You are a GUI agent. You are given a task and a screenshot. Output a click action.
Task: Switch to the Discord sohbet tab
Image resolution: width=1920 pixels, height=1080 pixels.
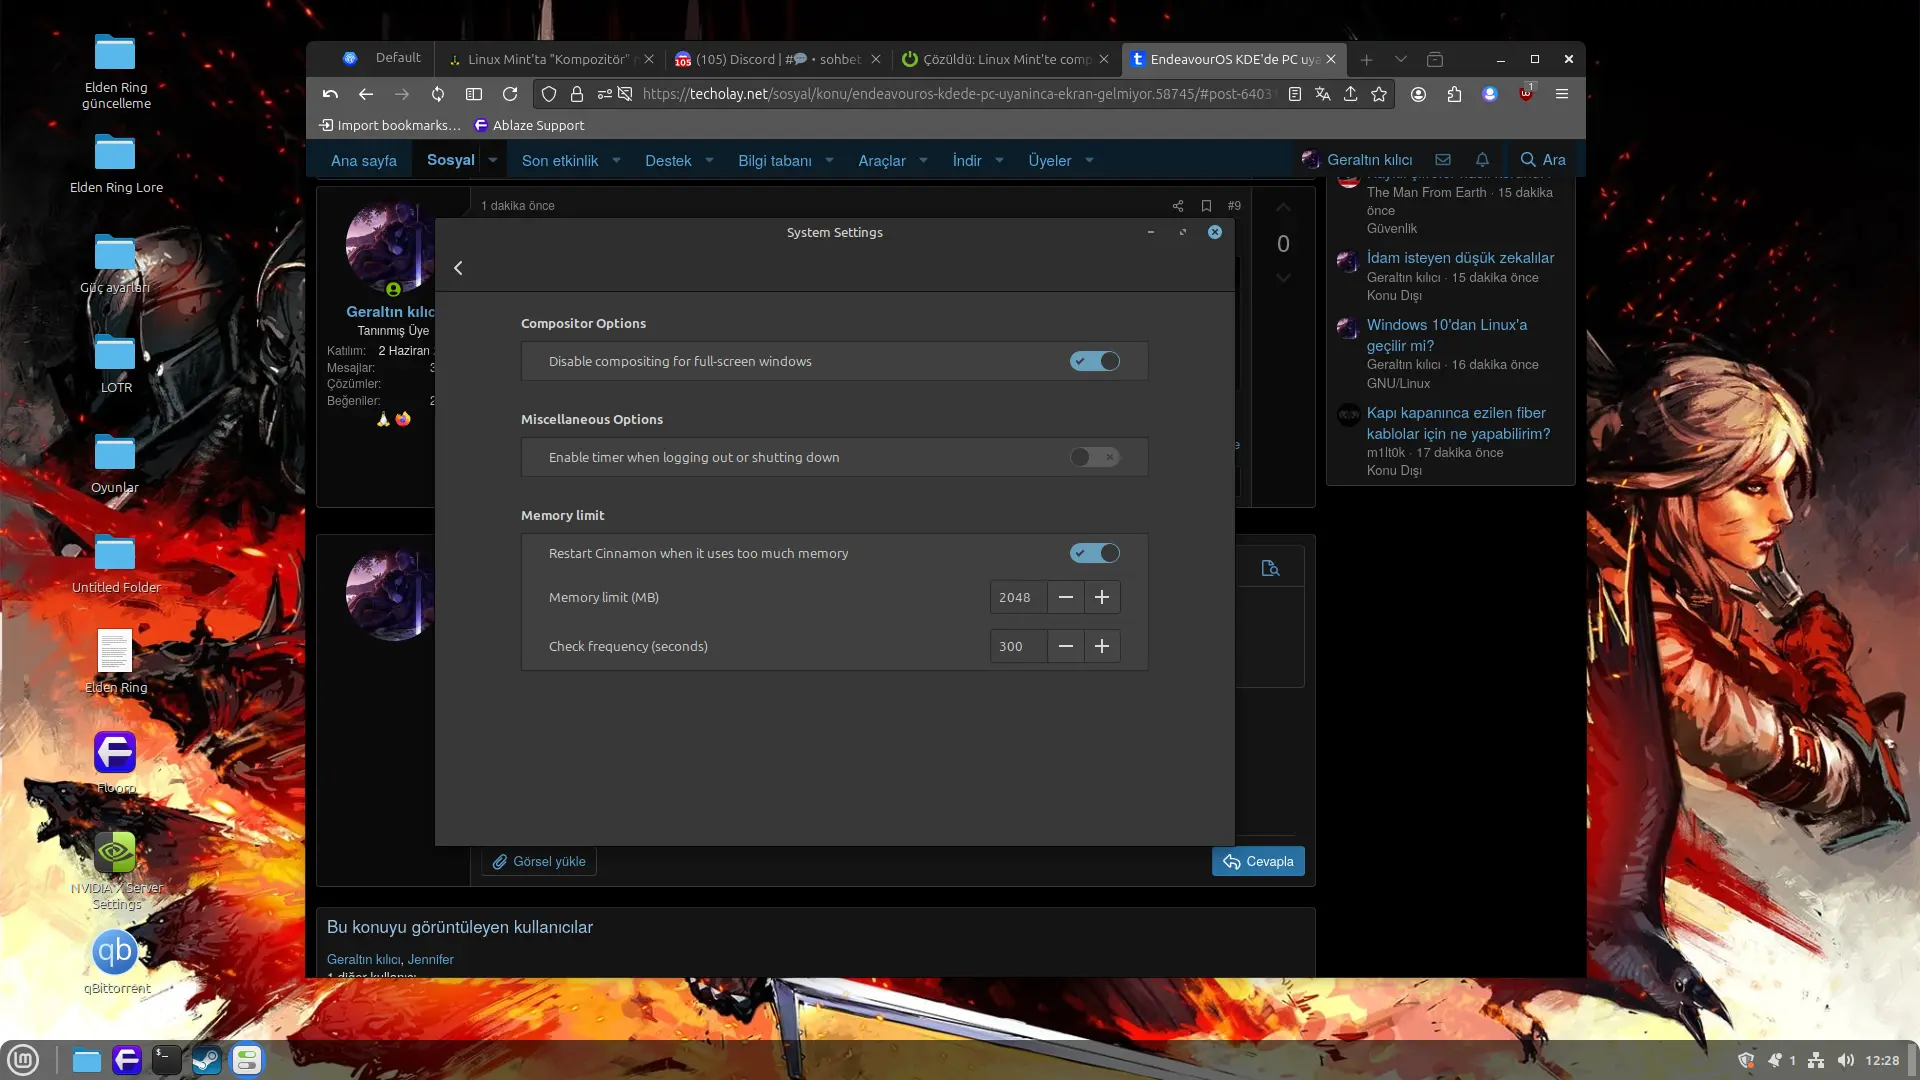click(x=778, y=59)
